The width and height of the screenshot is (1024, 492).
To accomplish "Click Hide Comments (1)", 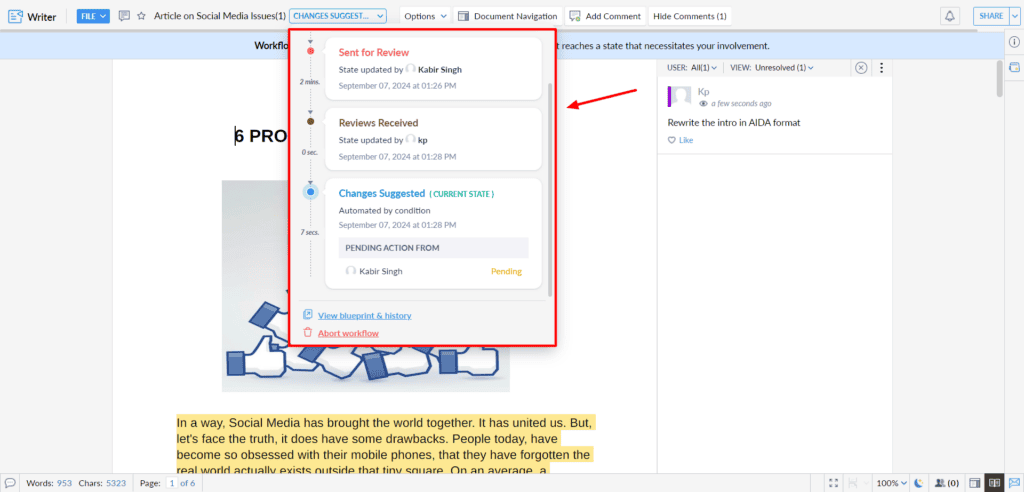I will [689, 16].
